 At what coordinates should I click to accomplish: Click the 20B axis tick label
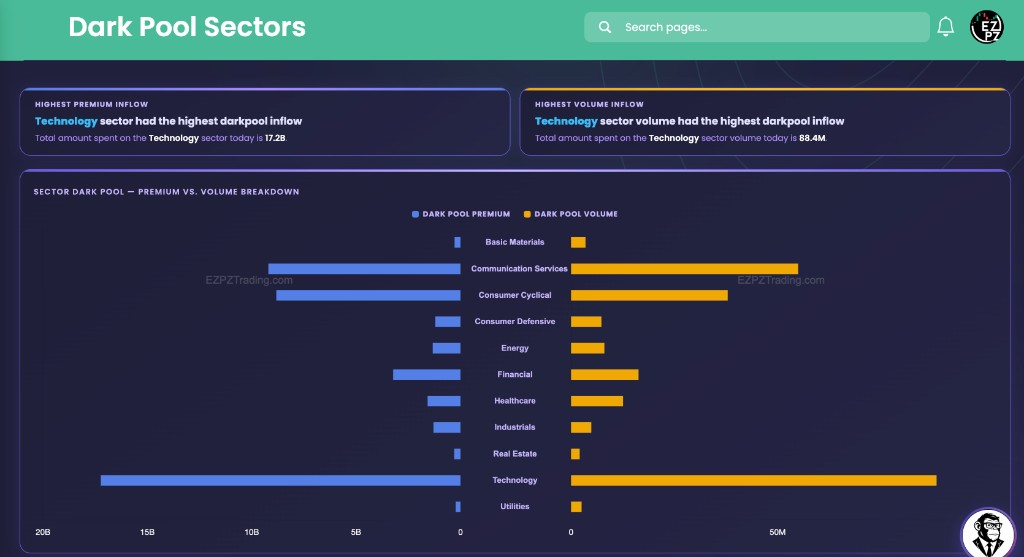click(x=42, y=532)
